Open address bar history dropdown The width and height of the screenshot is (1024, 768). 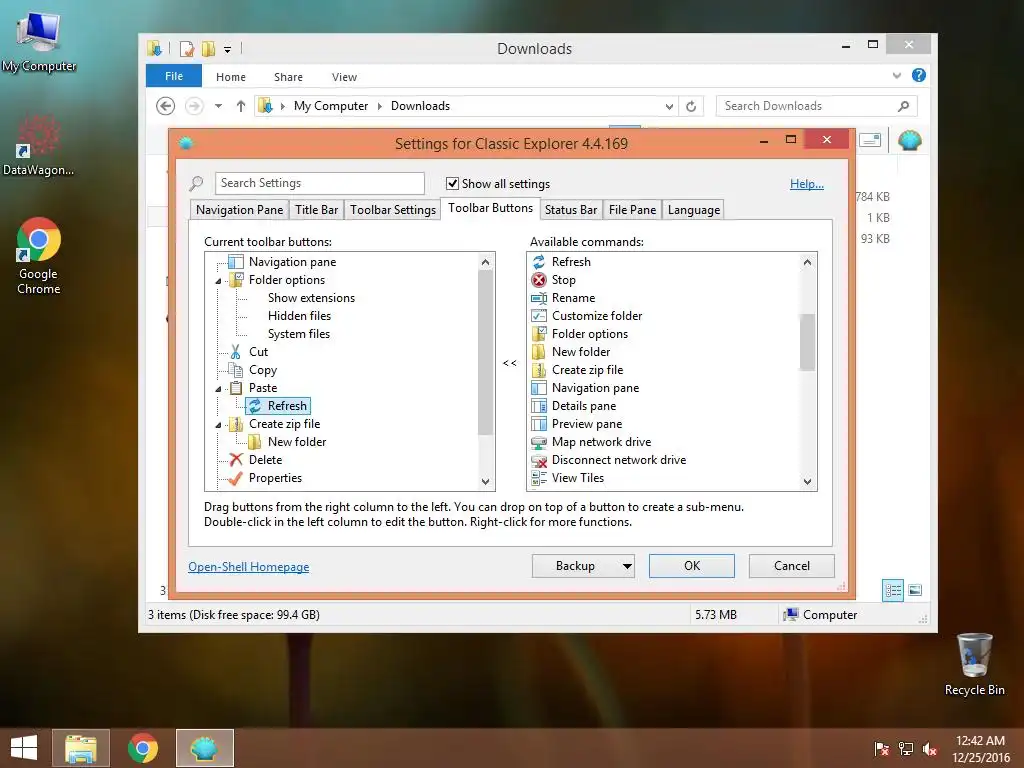[669, 106]
